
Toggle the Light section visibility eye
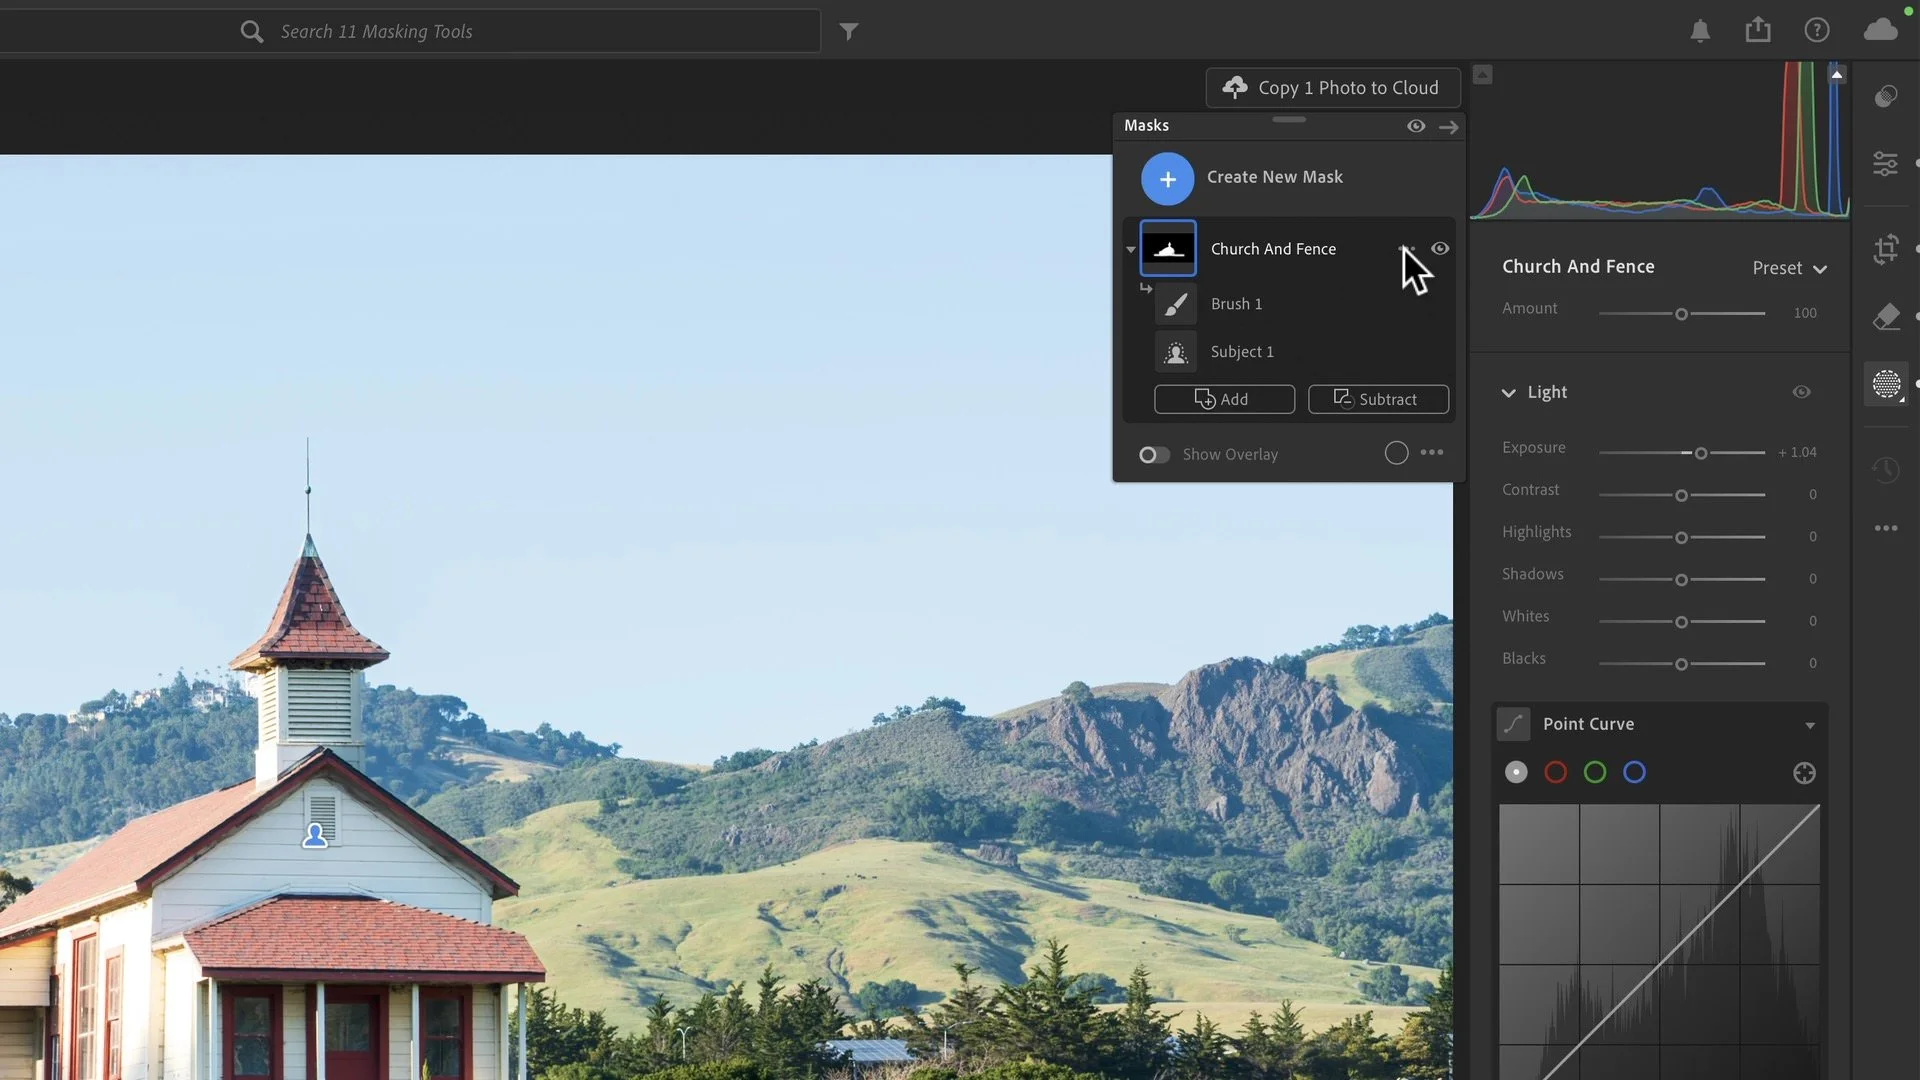coord(1801,393)
